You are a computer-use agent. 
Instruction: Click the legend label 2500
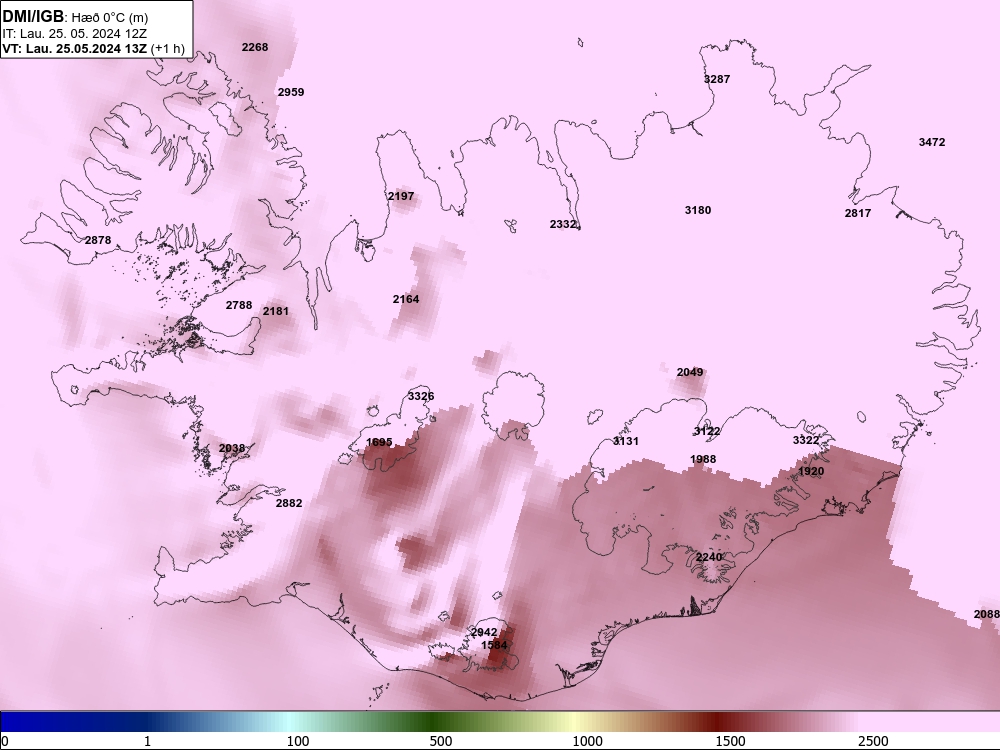click(873, 741)
